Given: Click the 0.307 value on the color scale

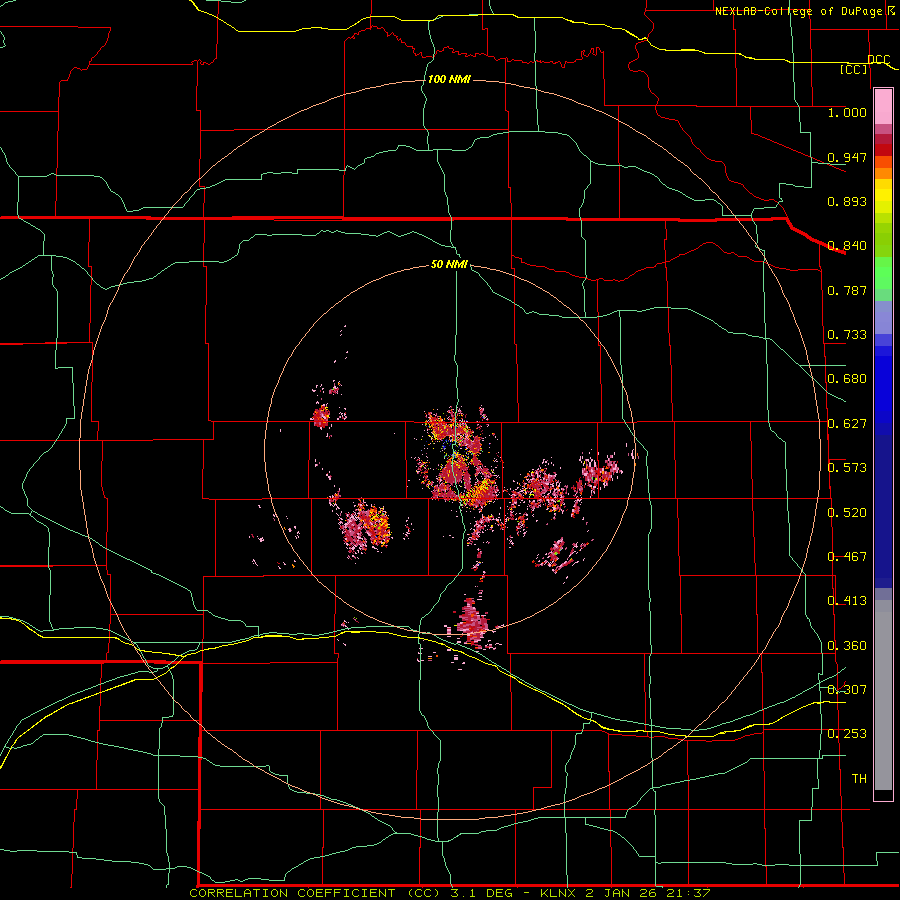Looking at the screenshot, I should 847,689.
